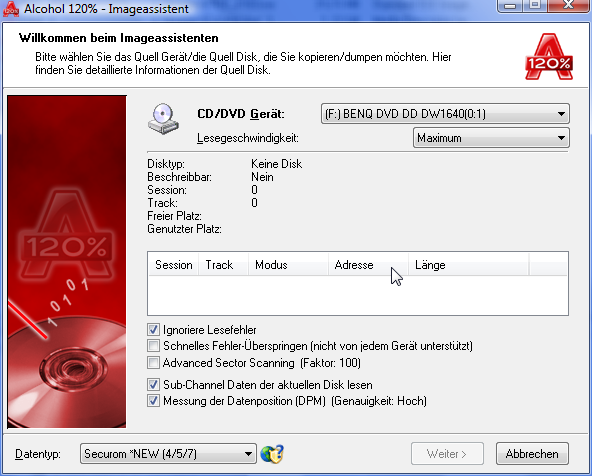Click the 'Nein' Beschreibbar value

click(262, 177)
